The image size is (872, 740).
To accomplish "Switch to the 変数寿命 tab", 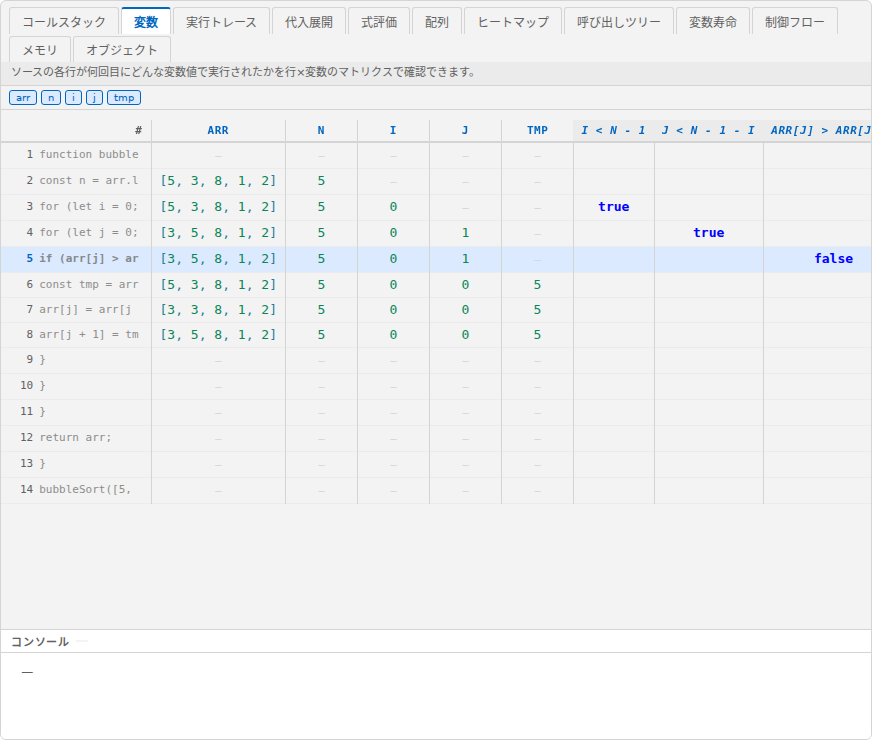I will tap(712, 22).
